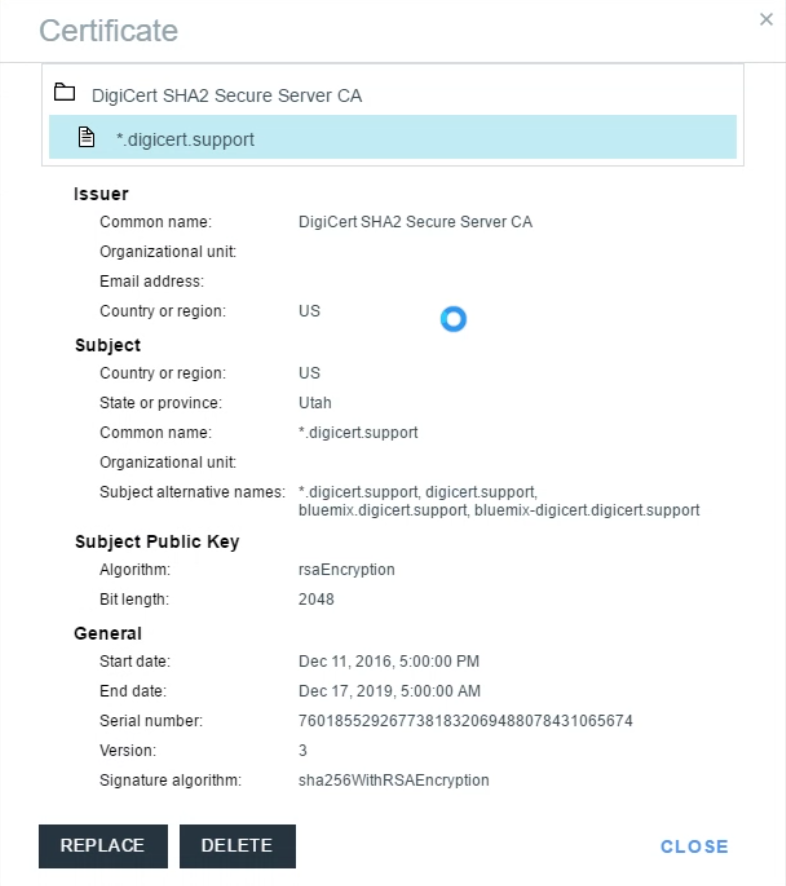The width and height of the screenshot is (786, 886).
Task: Dismiss the Certificate dialog with the X icon
Action: [x=766, y=19]
